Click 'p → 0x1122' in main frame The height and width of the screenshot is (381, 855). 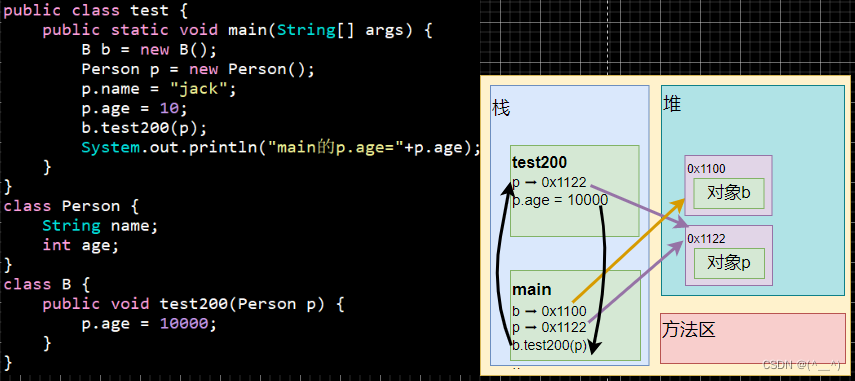point(549,328)
